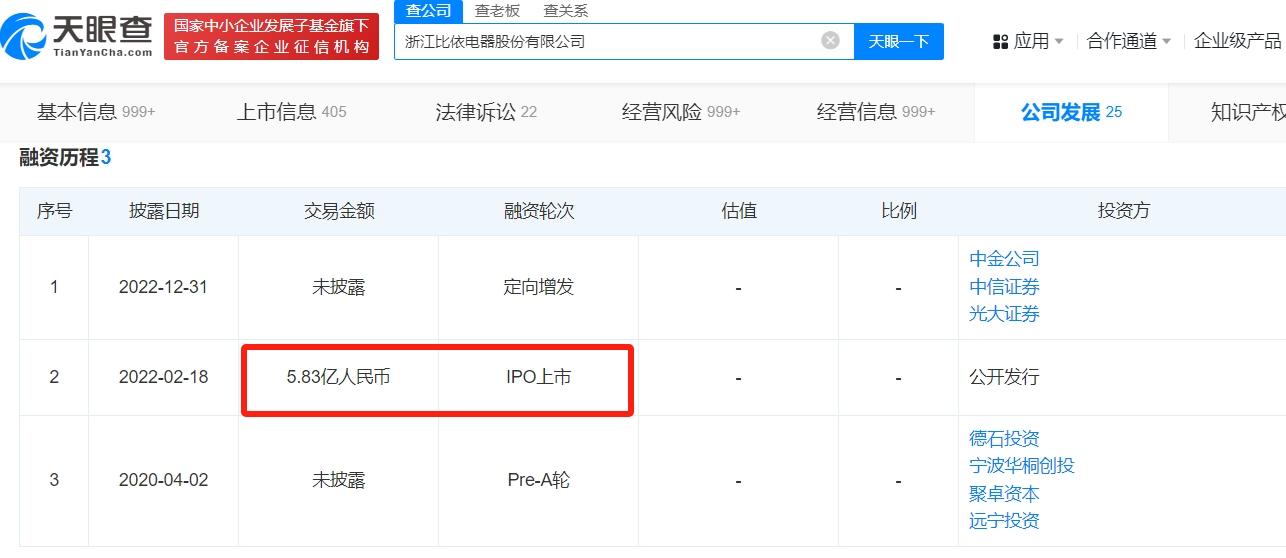Image resolution: width=1286 pixels, height=558 pixels.
Task: Click in the company search input field
Action: tap(600, 41)
